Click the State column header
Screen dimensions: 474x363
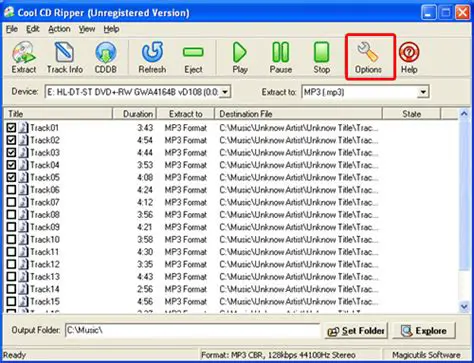411,114
